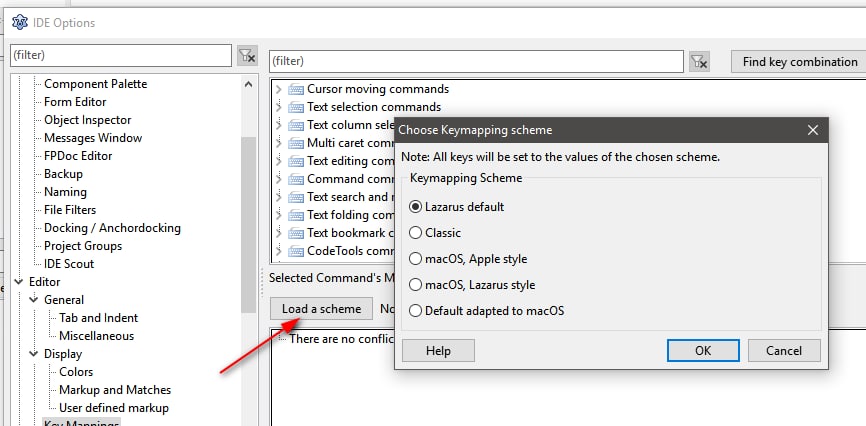Open Form Editor options

click(75, 102)
